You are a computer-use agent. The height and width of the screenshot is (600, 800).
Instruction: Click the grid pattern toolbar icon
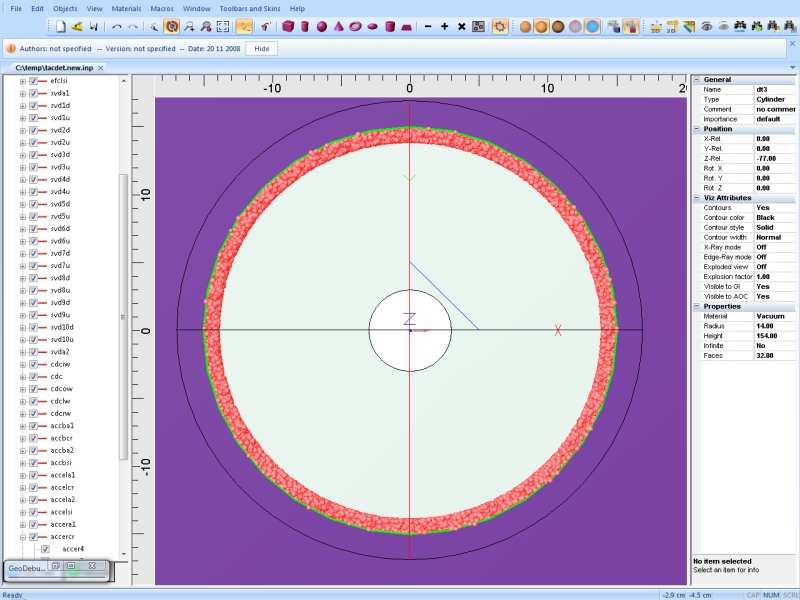[479, 27]
